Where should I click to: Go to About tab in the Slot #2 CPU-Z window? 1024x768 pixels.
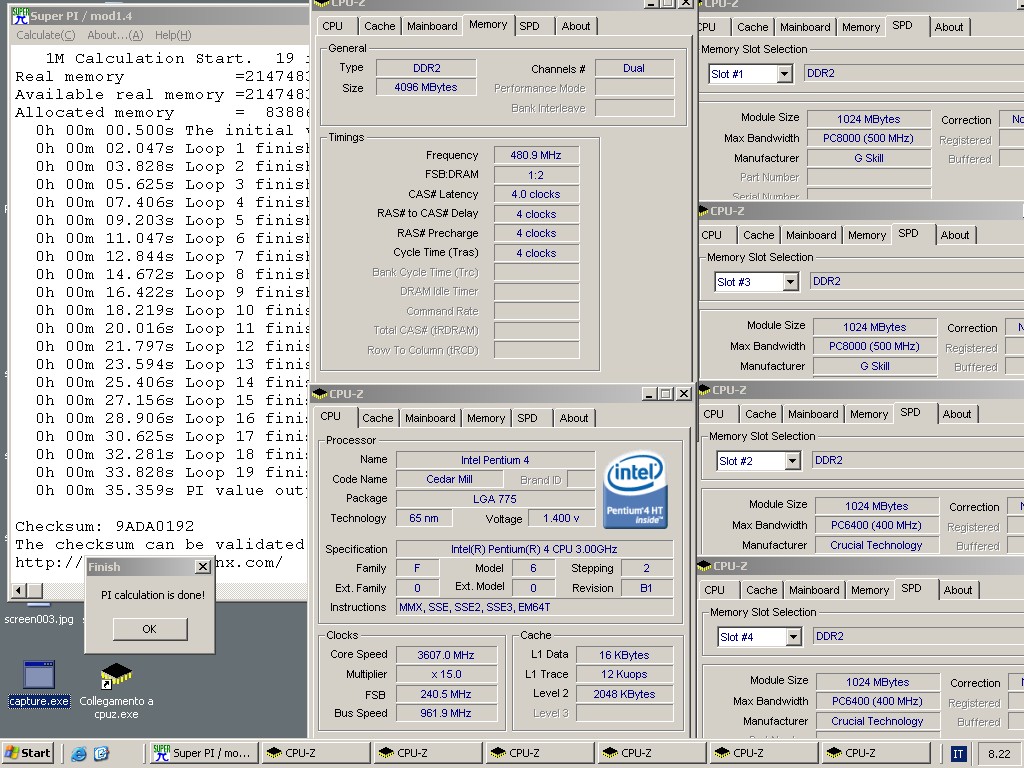[957, 414]
